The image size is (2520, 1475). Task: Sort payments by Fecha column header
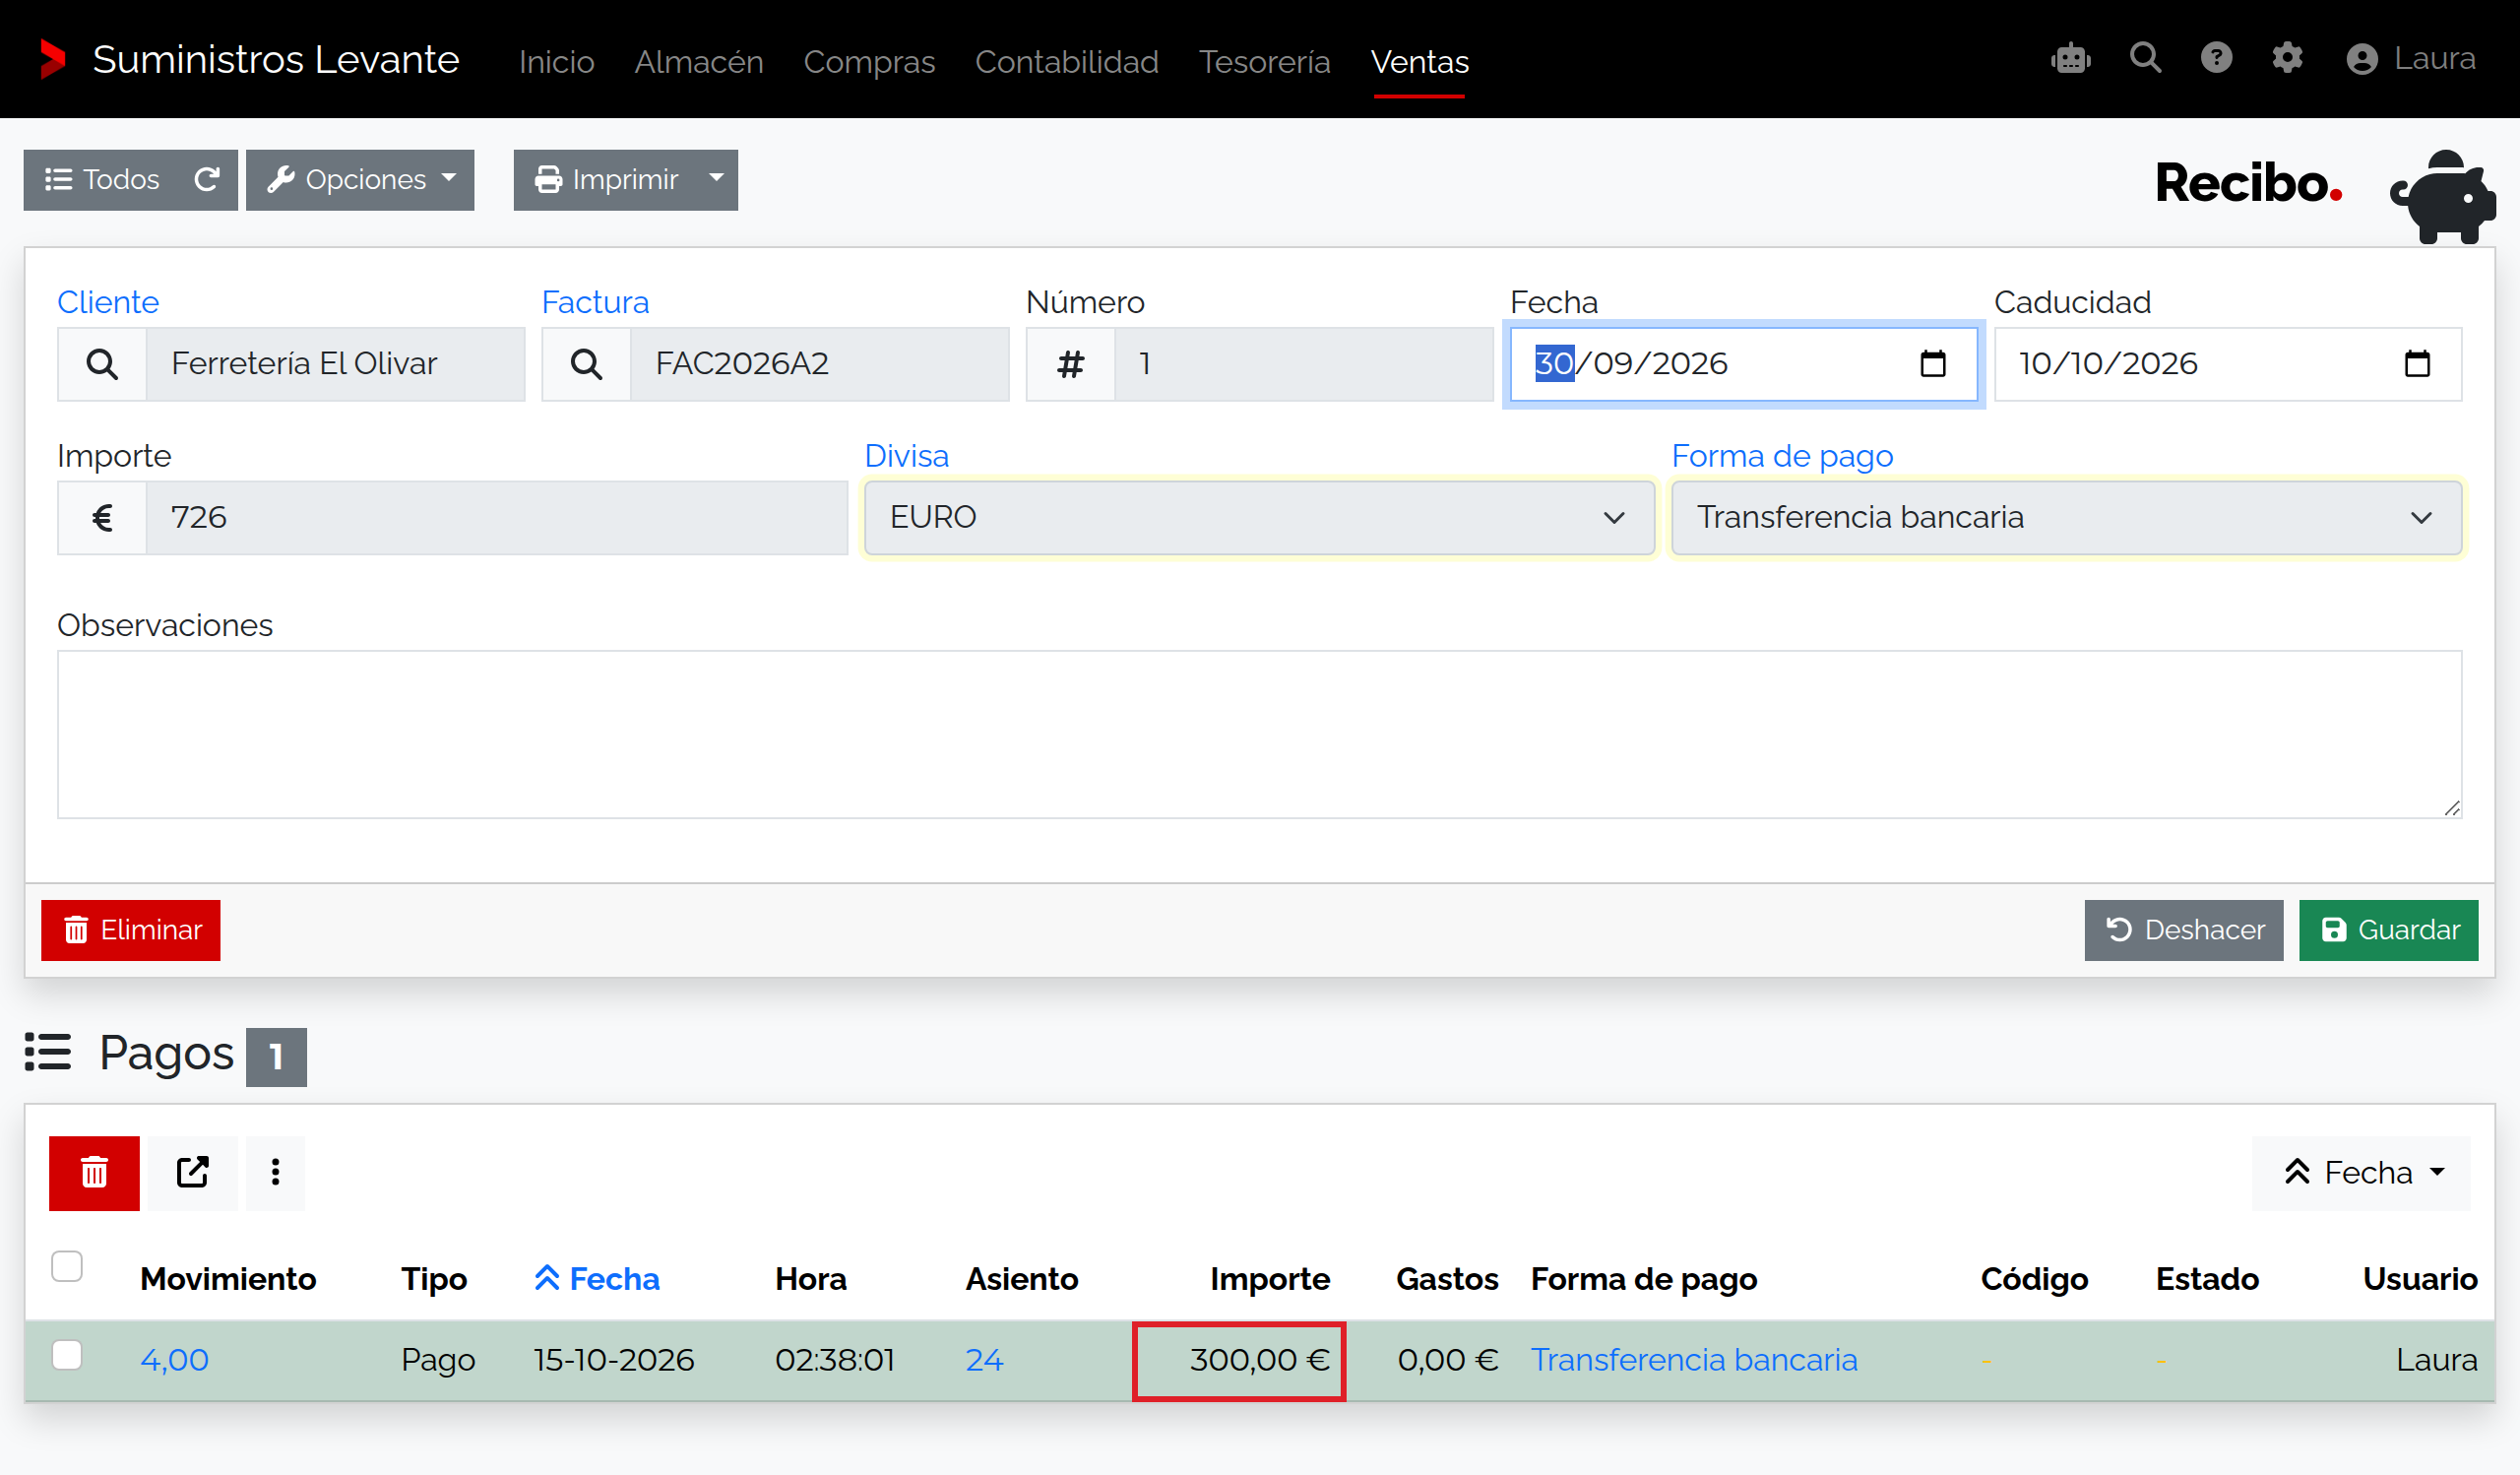598,1280
